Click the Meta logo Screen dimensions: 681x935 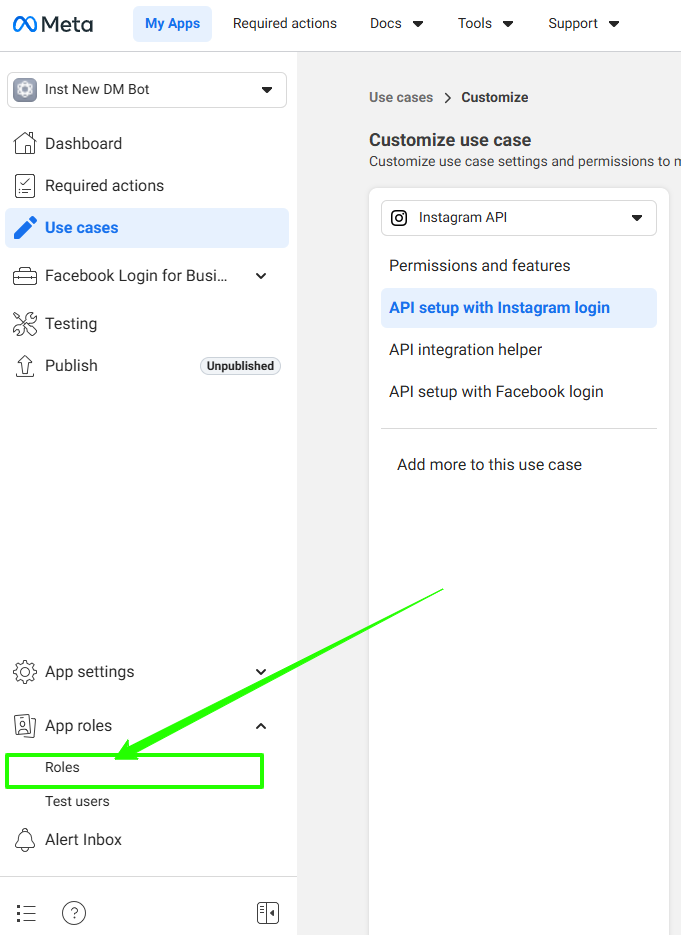click(53, 24)
